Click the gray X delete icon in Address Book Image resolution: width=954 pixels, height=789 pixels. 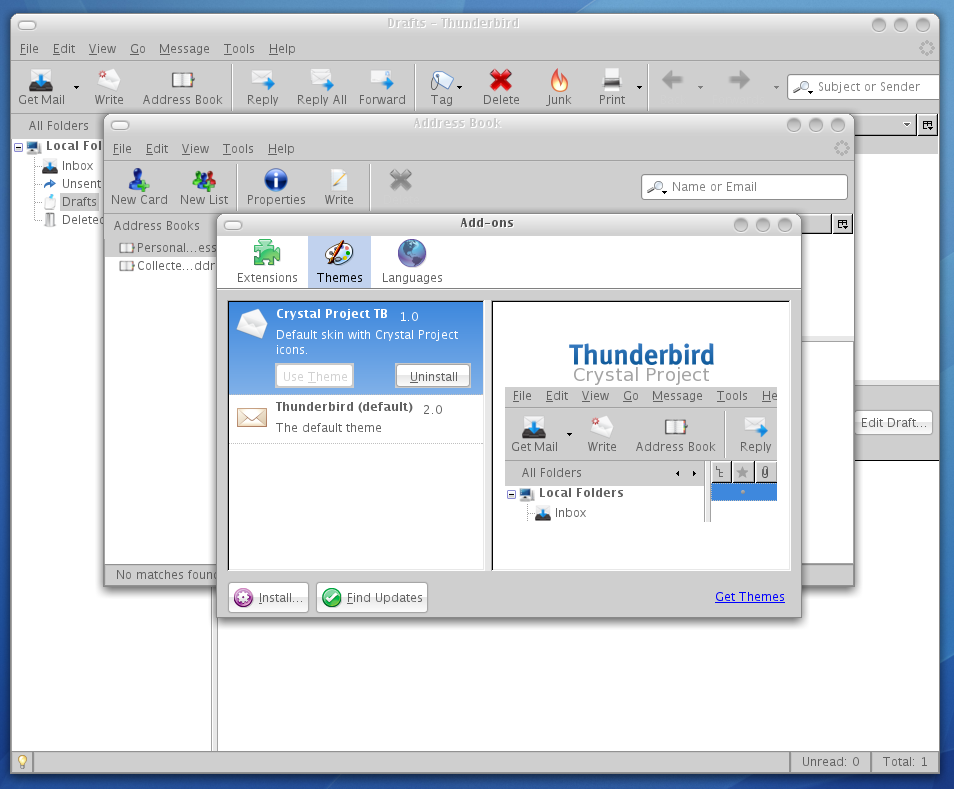pyautogui.click(x=401, y=181)
